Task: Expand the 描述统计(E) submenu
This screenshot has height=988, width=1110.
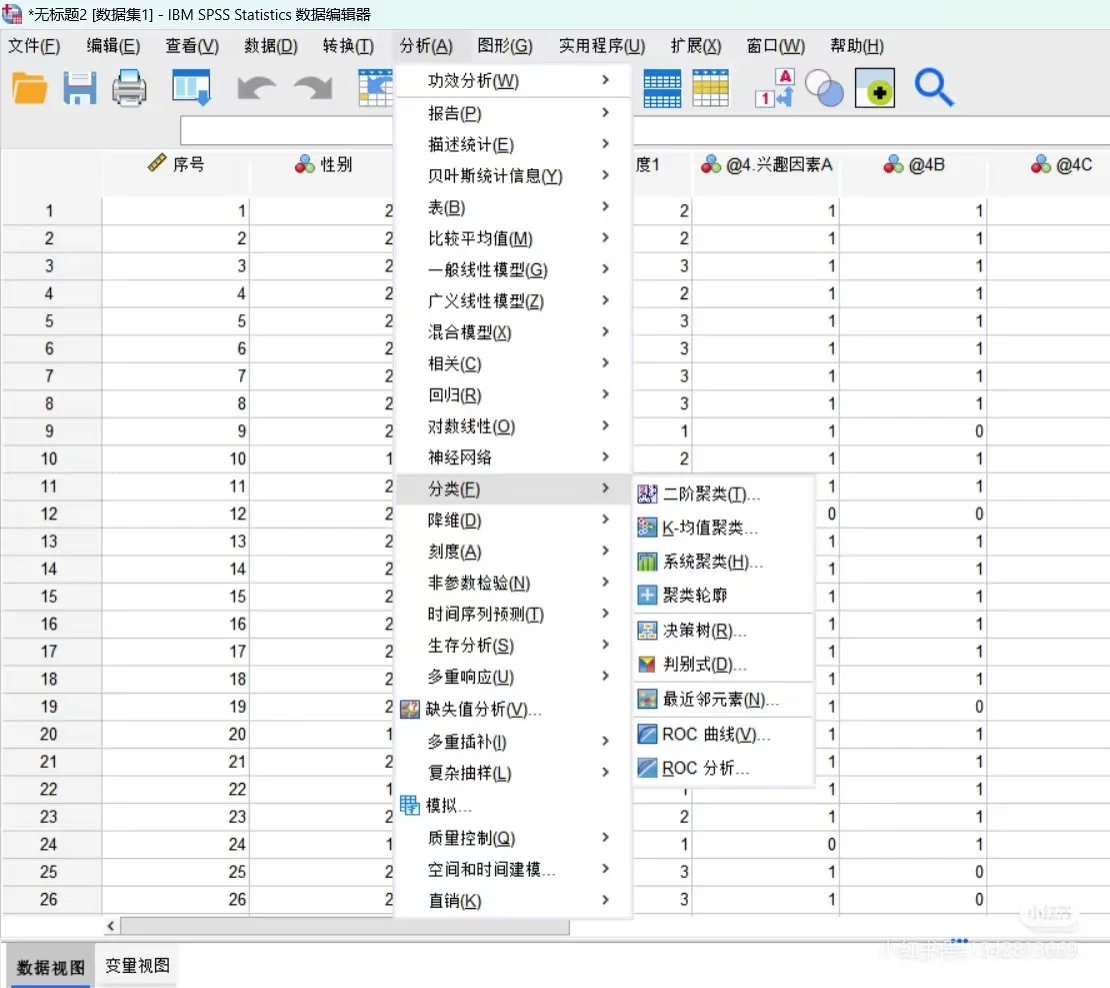Action: [513, 144]
